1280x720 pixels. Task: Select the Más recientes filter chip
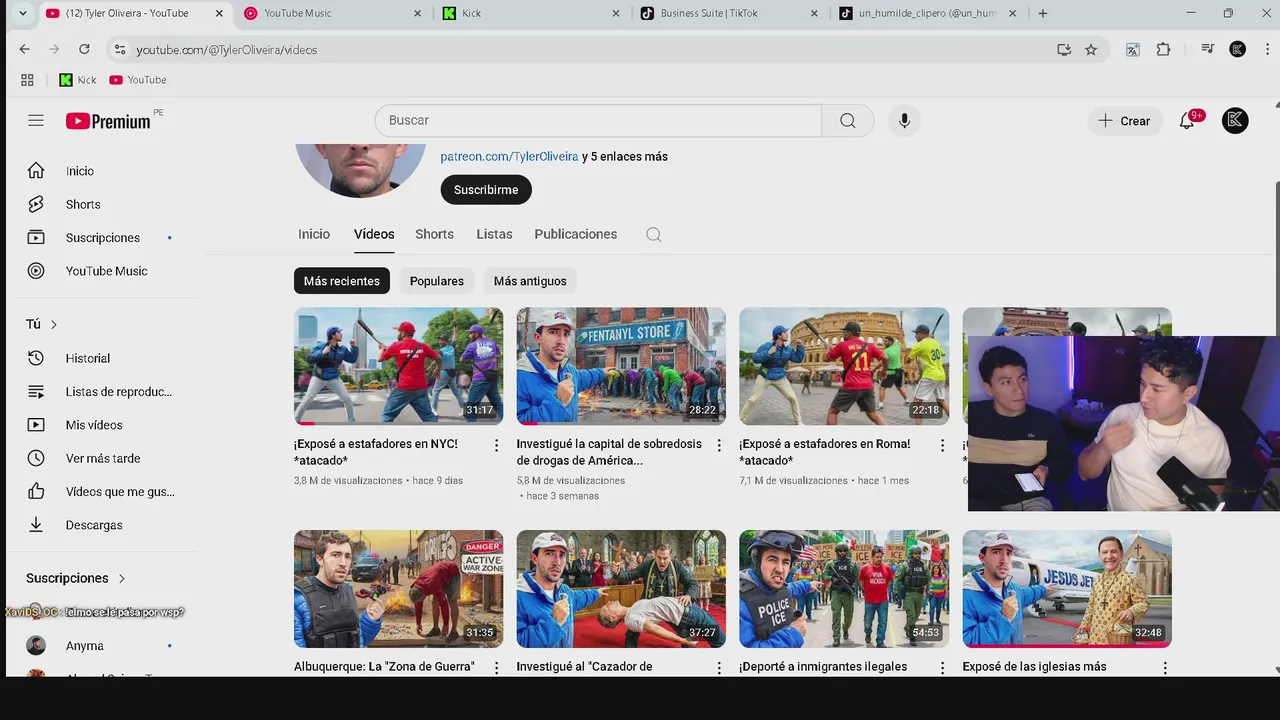click(x=342, y=281)
